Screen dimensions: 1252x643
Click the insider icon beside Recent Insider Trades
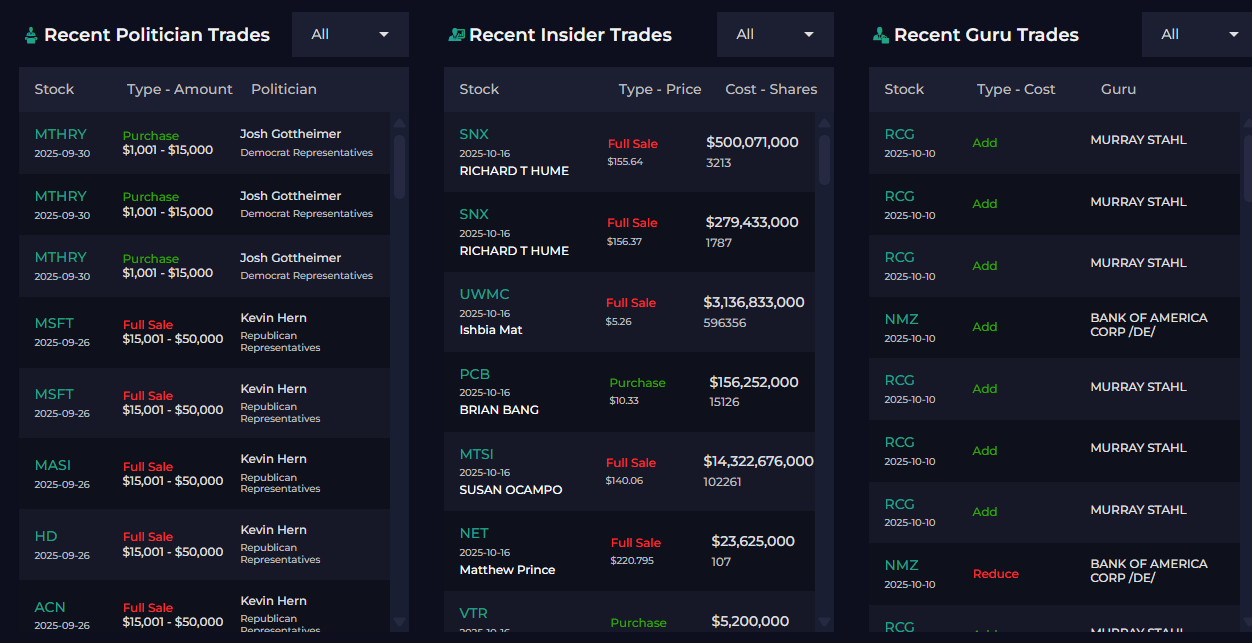coord(456,35)
